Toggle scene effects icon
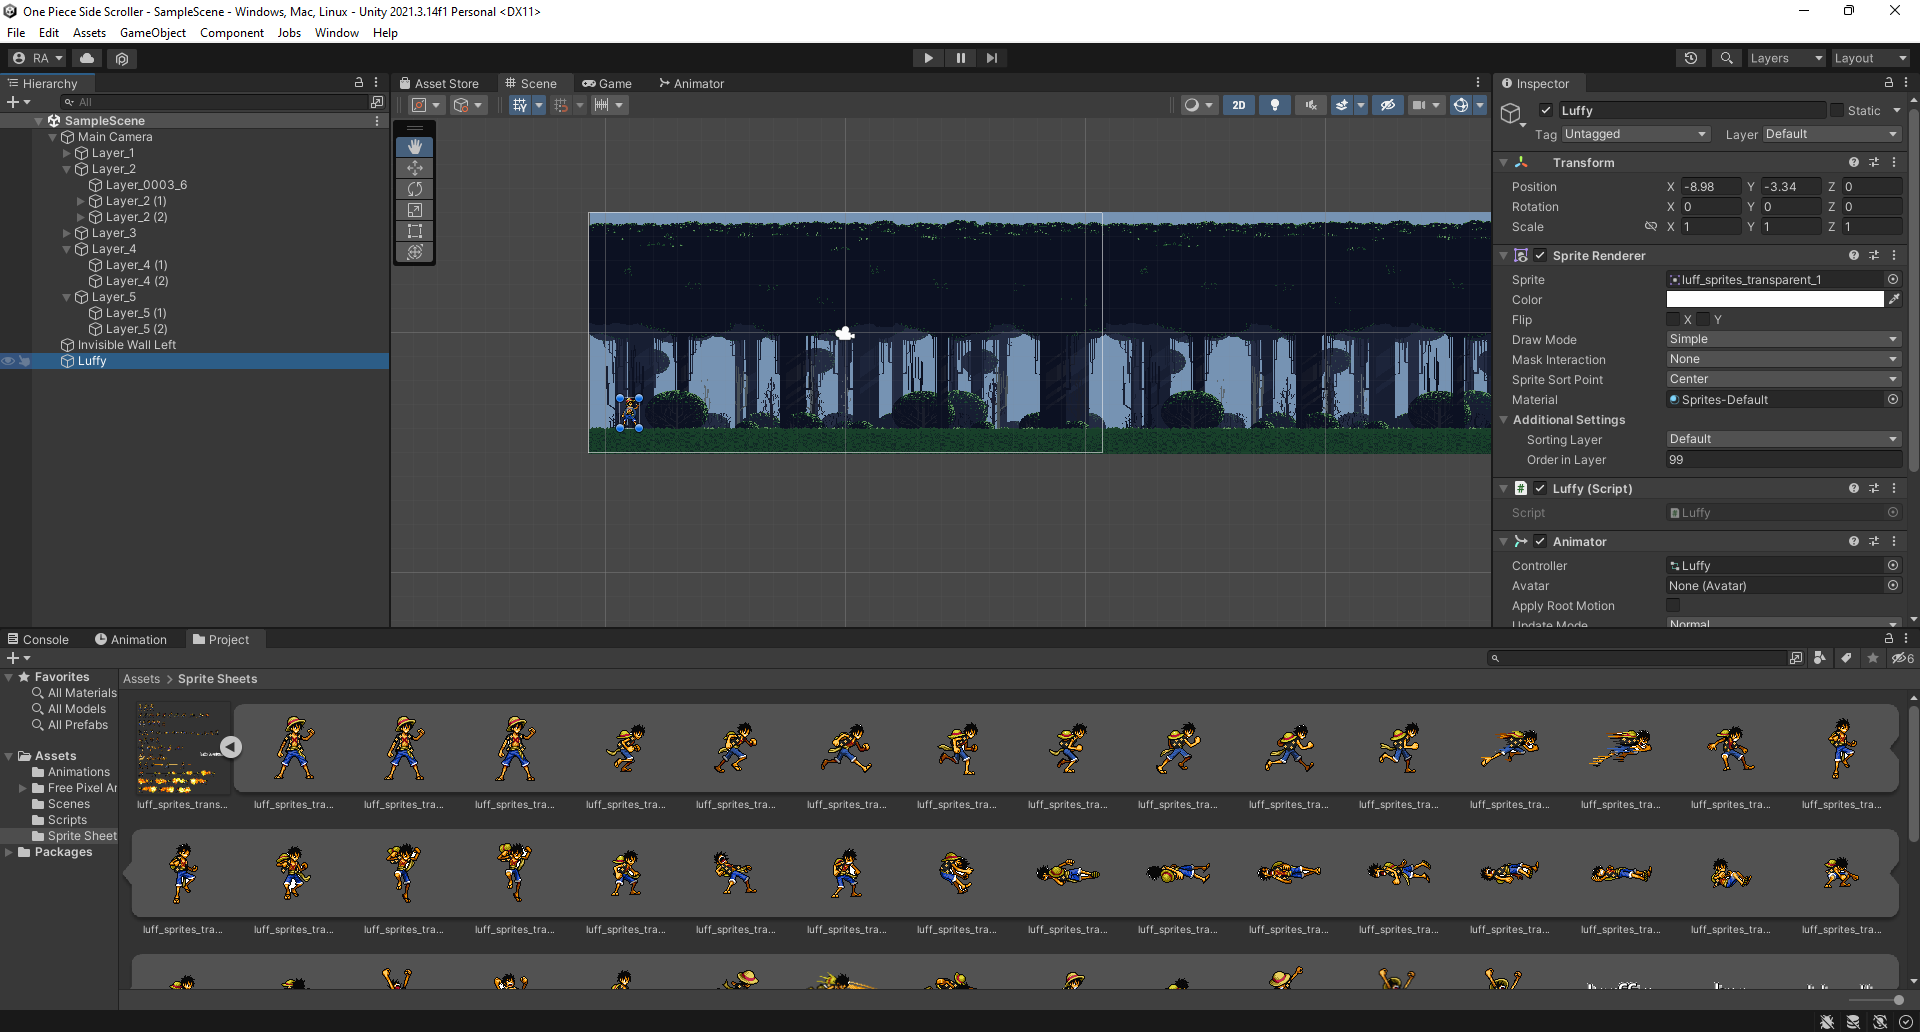The width and height of the screenshot is (1920, 1032). click(1342, 105)
